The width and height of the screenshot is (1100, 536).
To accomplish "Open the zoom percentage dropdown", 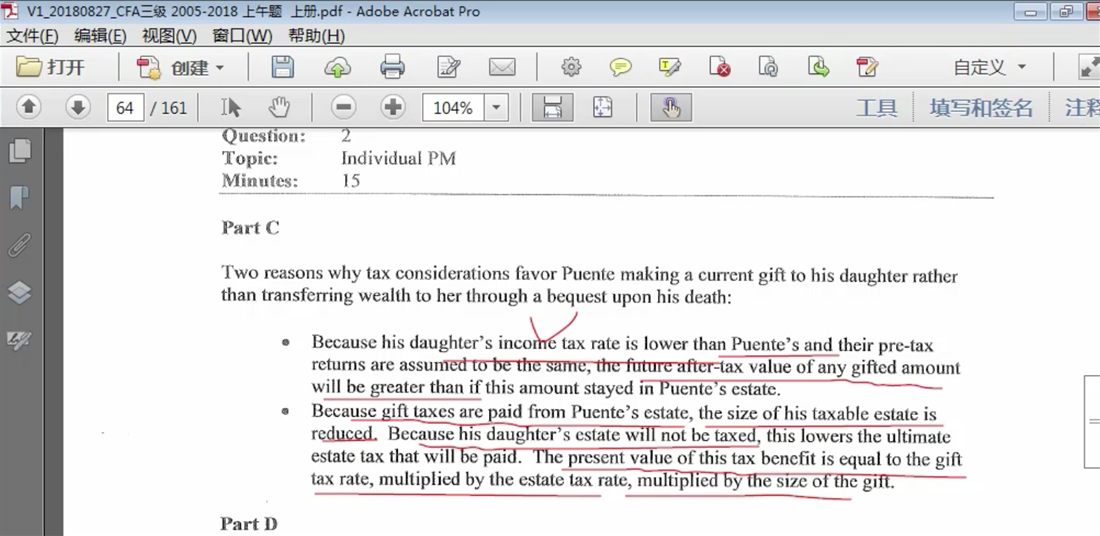I will 497,107.
